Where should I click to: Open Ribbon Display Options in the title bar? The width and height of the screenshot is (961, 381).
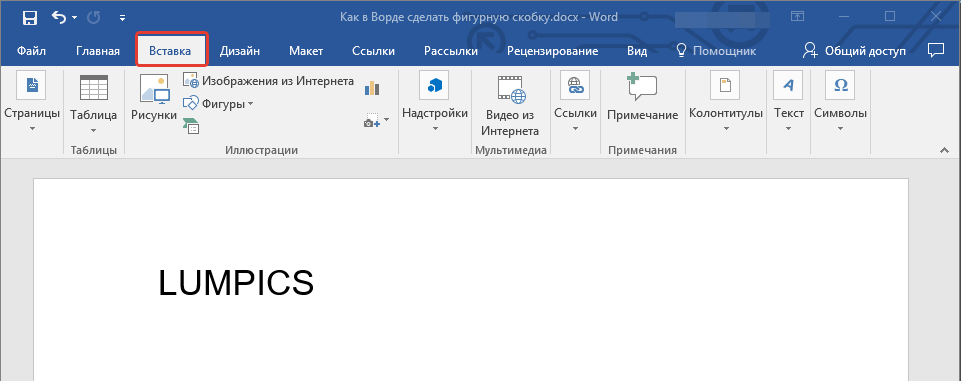click(x=797, y=17)
